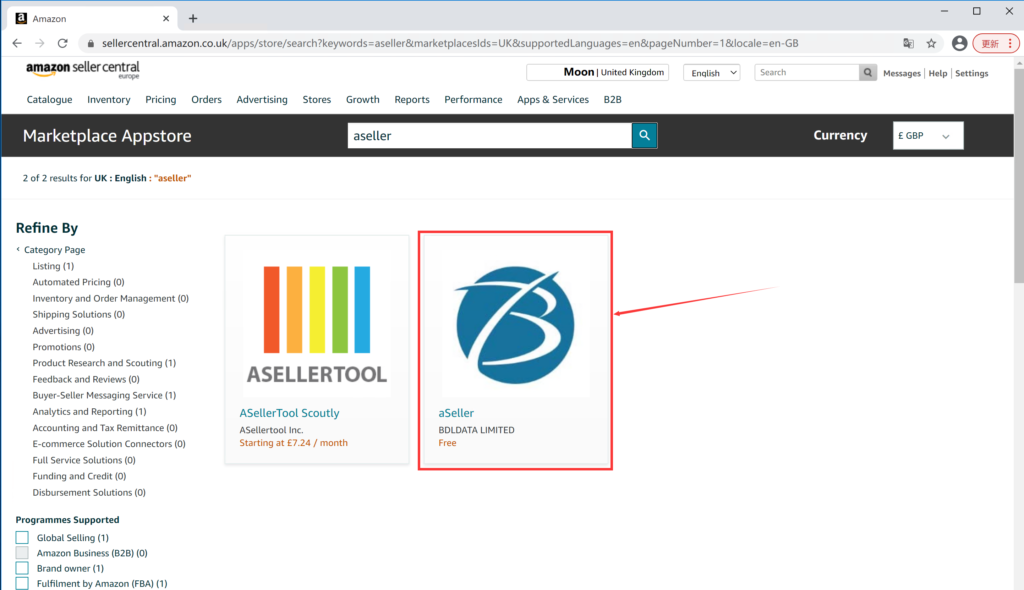Open the ASellerTool Scoutly app logo
The width and height of the screenshot is (1024, 590).
pyautogui.click(x=317, y=324)
